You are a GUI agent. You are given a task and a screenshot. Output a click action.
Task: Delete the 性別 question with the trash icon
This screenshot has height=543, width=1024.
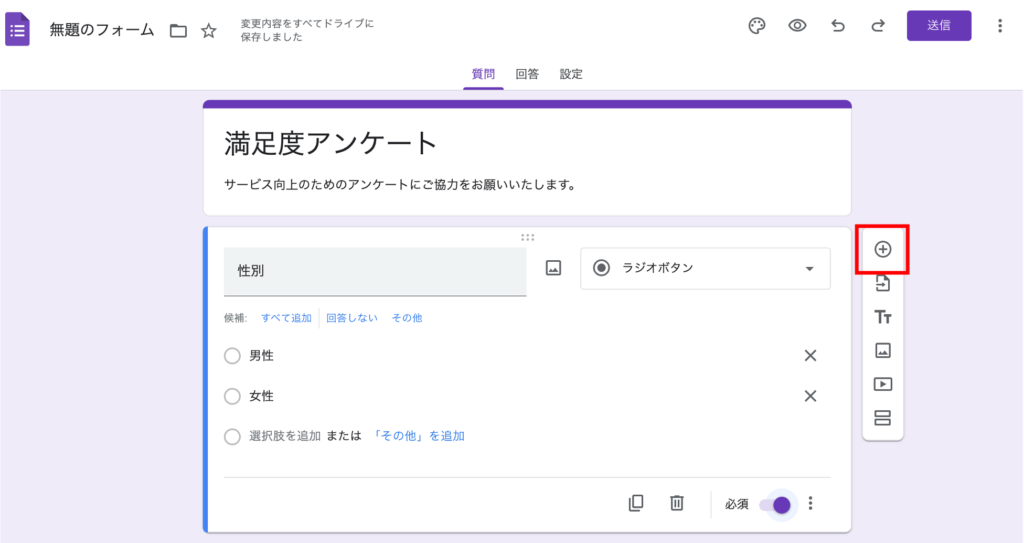(x=677, y=503)
